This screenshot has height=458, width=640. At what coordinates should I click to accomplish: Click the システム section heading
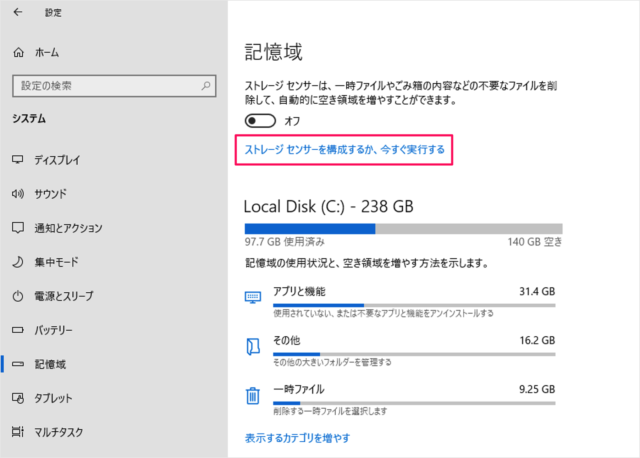pyautogui.click(x=29, y=119)
